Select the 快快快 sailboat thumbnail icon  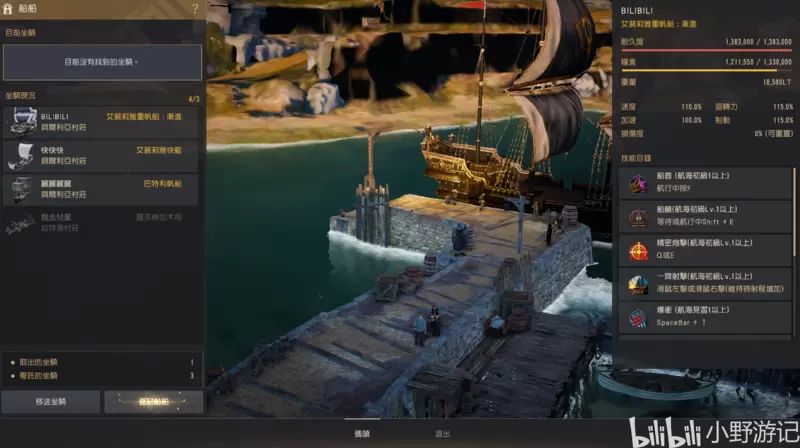21,156
